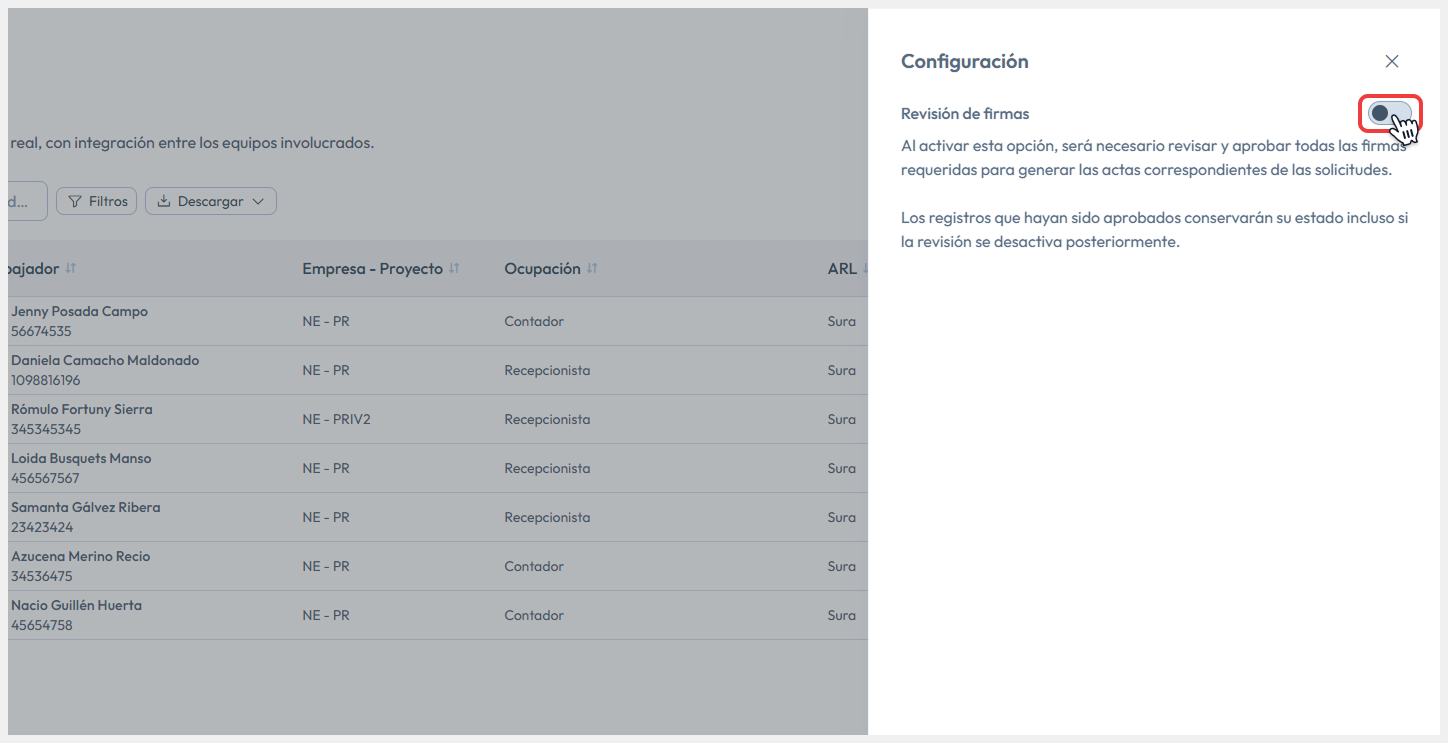1448x743 pixels.
Task: Select the Jenny Posada Campo row
Action: pos(79,312)
